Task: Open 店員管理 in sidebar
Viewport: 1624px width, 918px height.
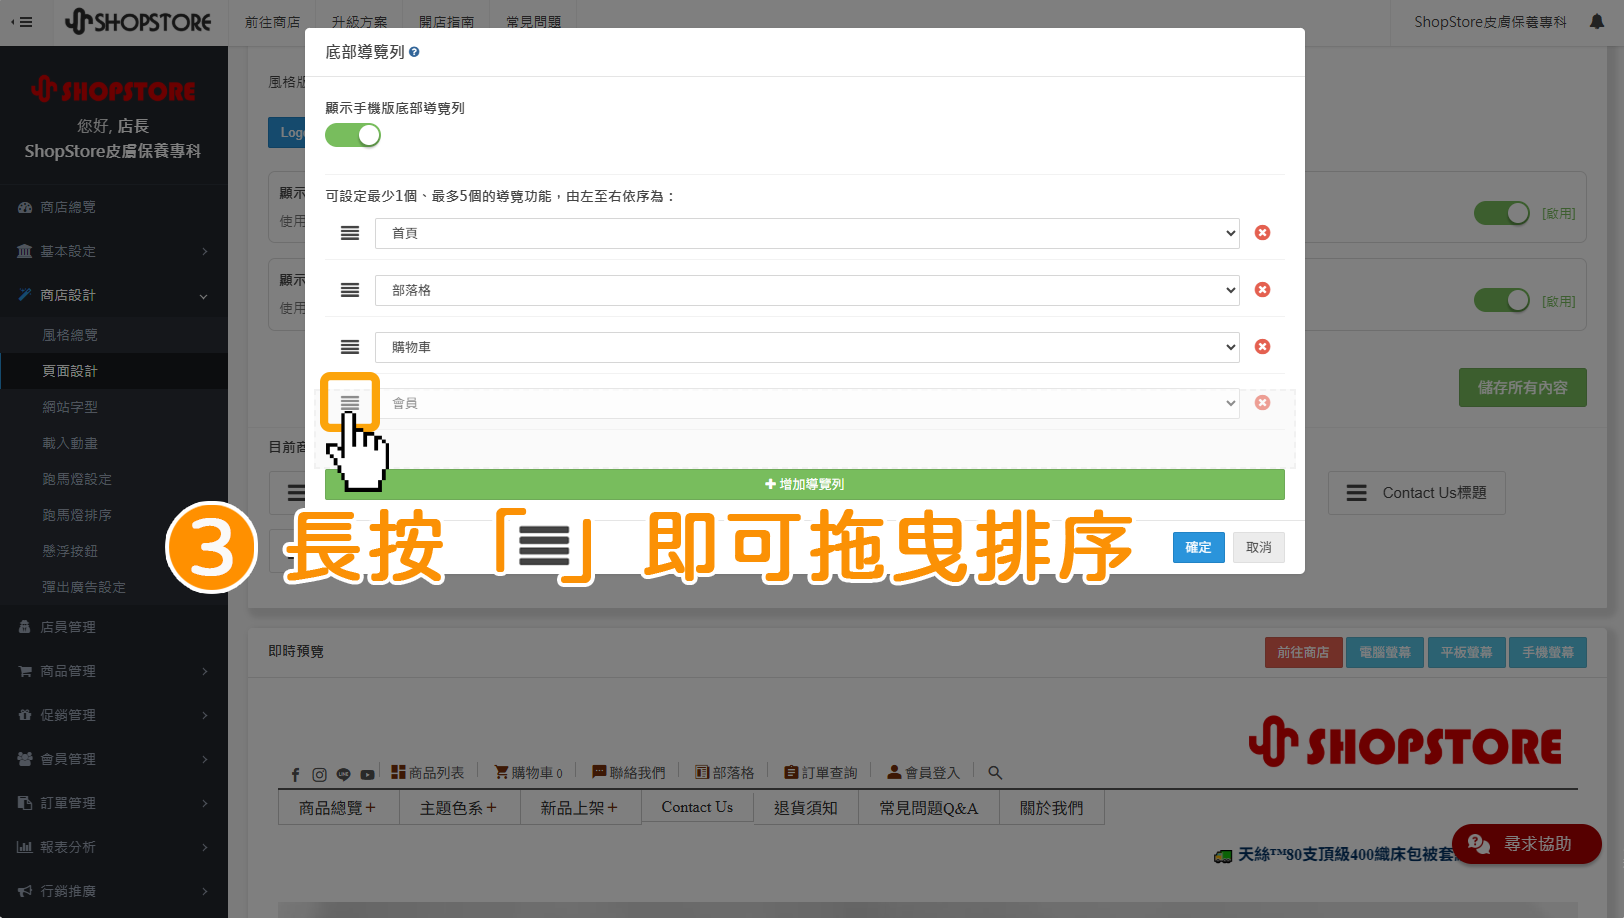Action: point(114,627)
